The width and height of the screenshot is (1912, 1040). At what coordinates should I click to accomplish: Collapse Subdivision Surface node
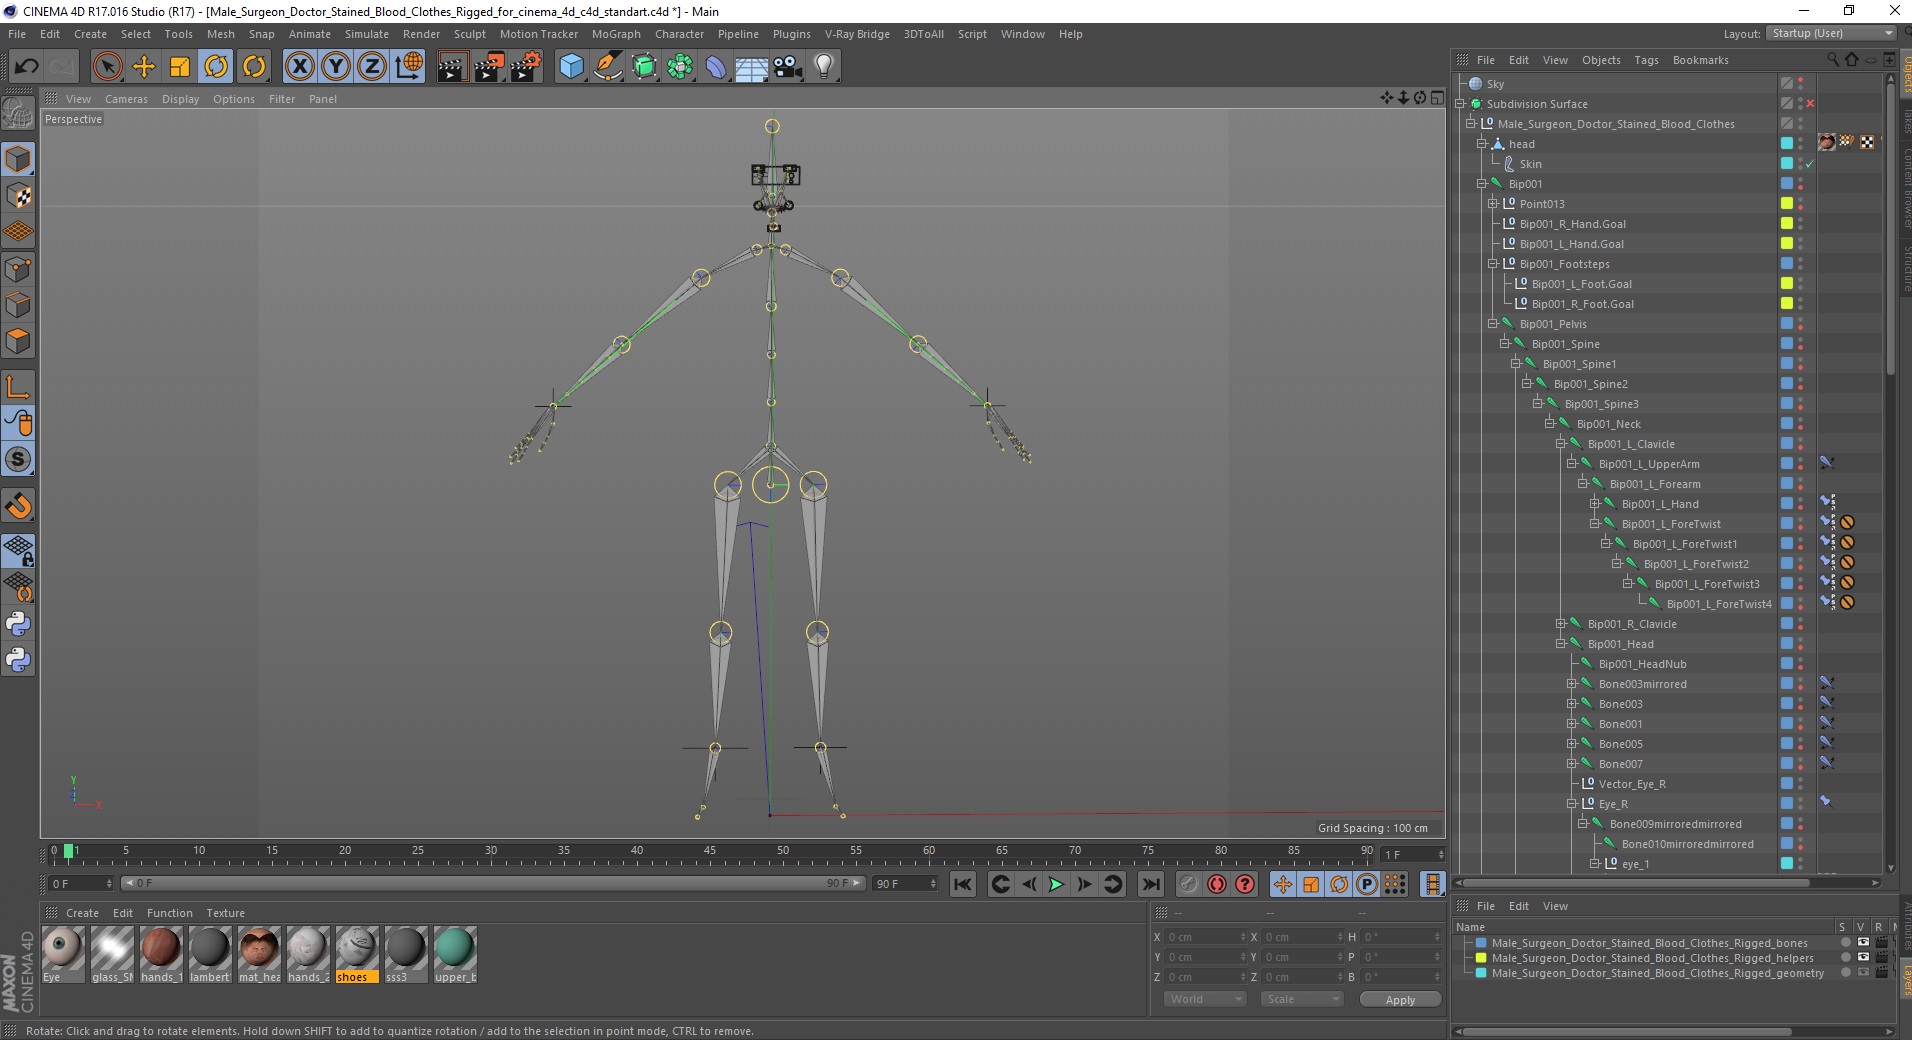[x=1460, y=104]
